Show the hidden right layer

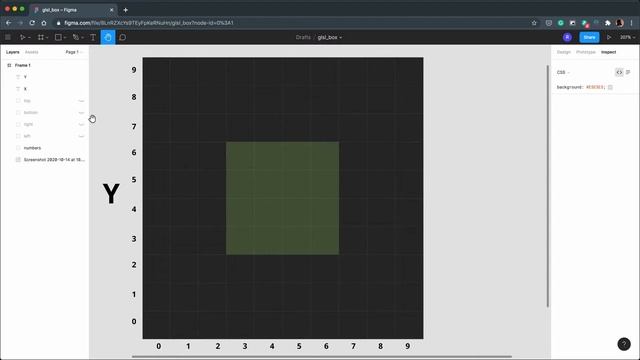[81, 124]
